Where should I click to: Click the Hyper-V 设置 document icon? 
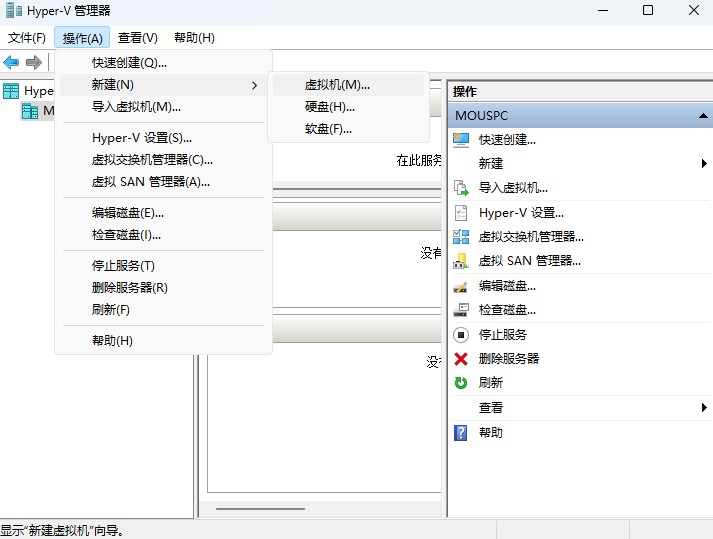pos(461,212)
